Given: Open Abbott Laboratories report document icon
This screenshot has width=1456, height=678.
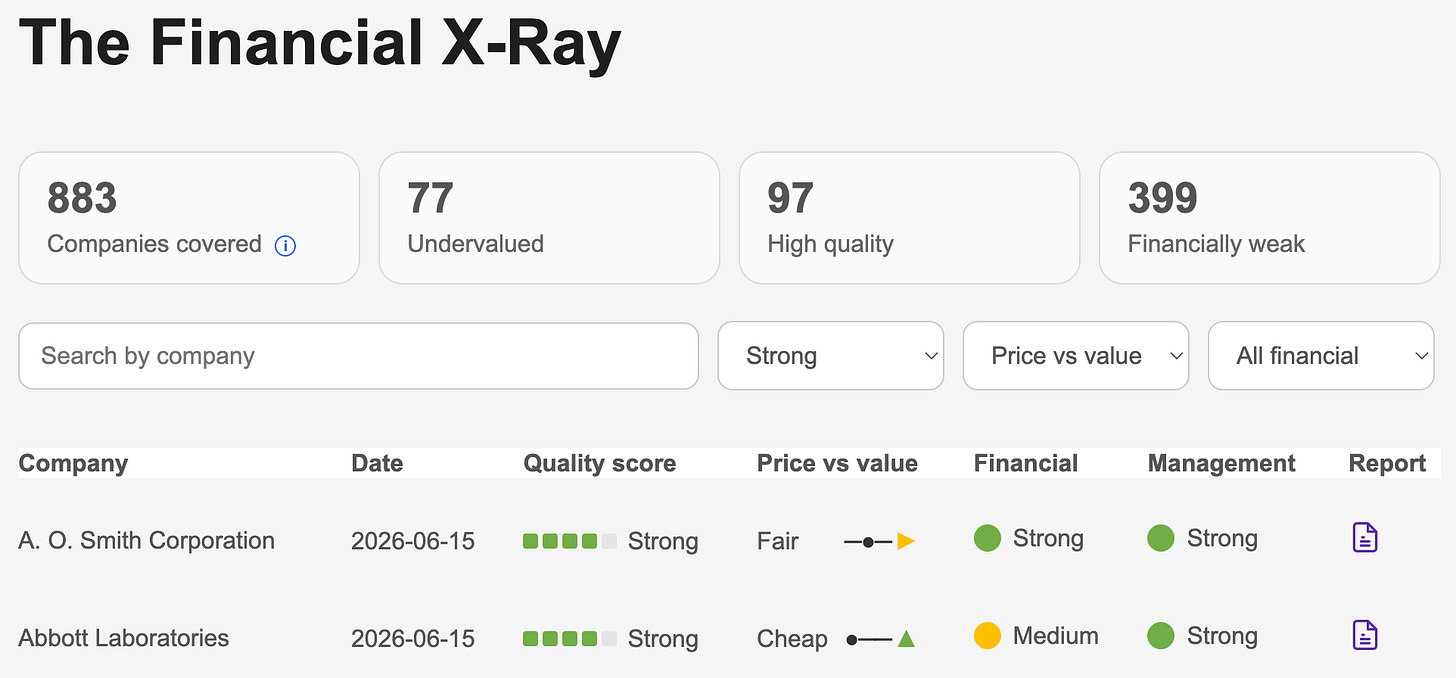Looking at the screenshot, I should [1365, 635].
